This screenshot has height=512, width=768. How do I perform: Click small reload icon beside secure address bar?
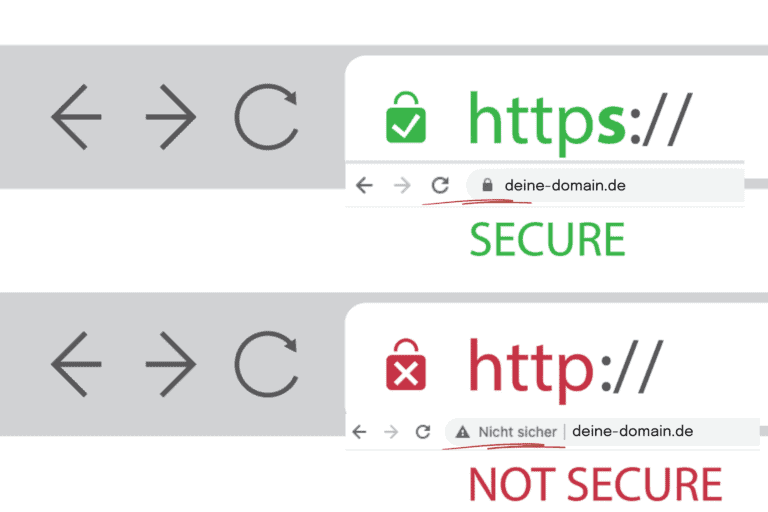(440, 185)
